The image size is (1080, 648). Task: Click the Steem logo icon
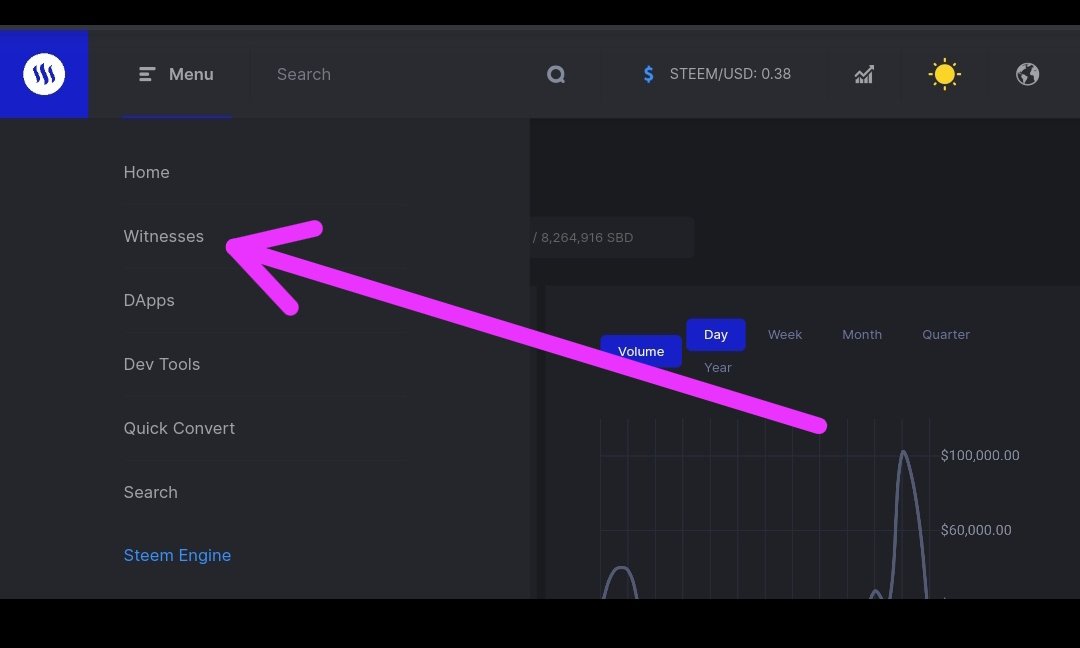click(44, 74)
